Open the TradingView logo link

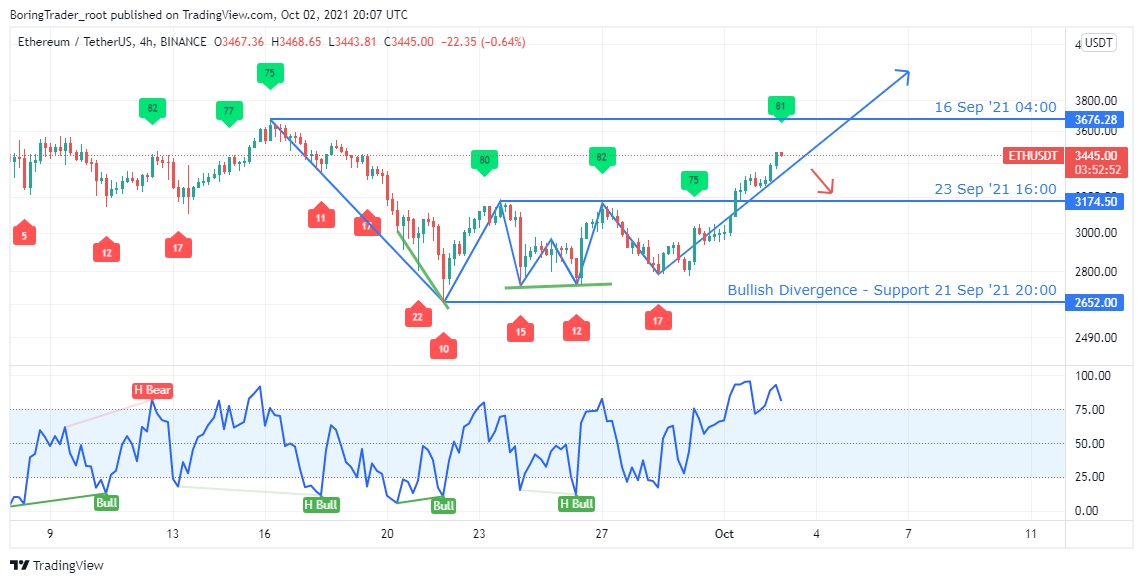coord(57,565)
